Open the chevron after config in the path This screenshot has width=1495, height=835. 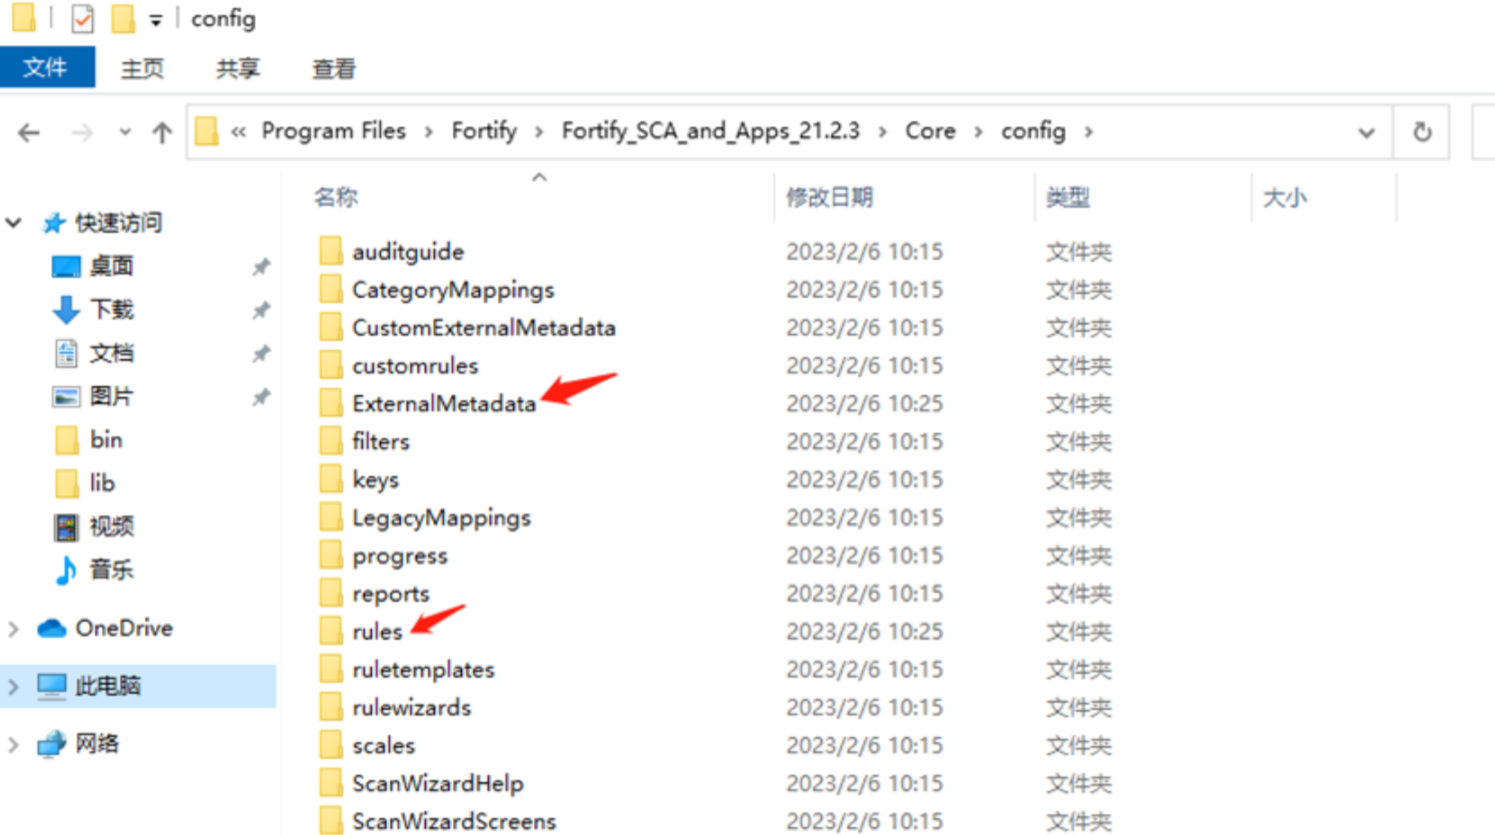1088,132
